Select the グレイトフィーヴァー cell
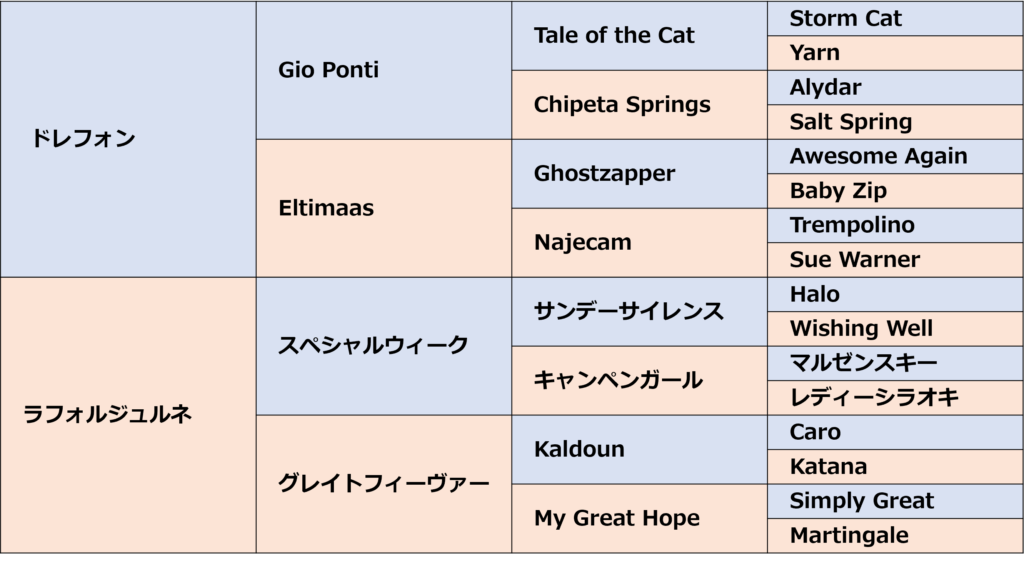 click(x=384, y=484)
